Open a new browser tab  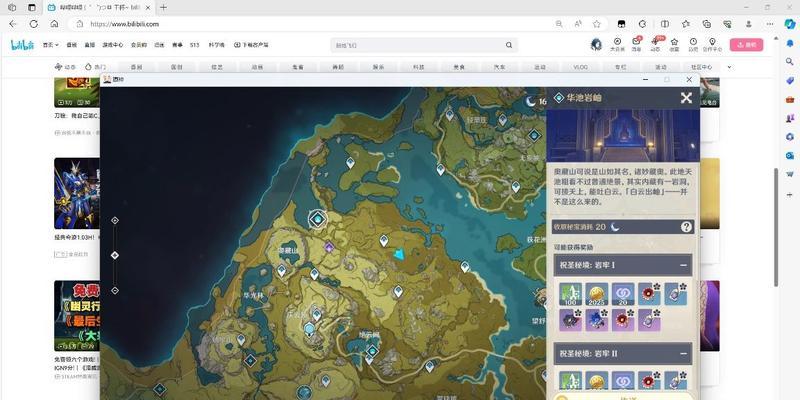(163, 7)
